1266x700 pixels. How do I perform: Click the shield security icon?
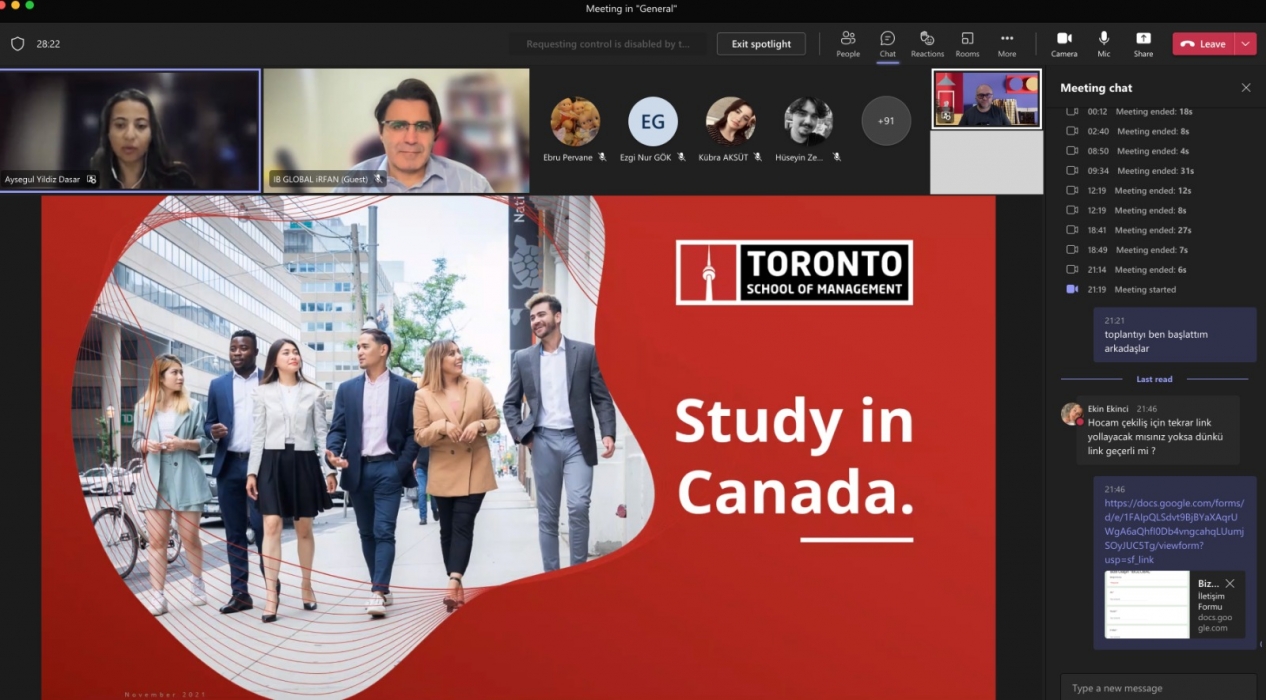17,44
